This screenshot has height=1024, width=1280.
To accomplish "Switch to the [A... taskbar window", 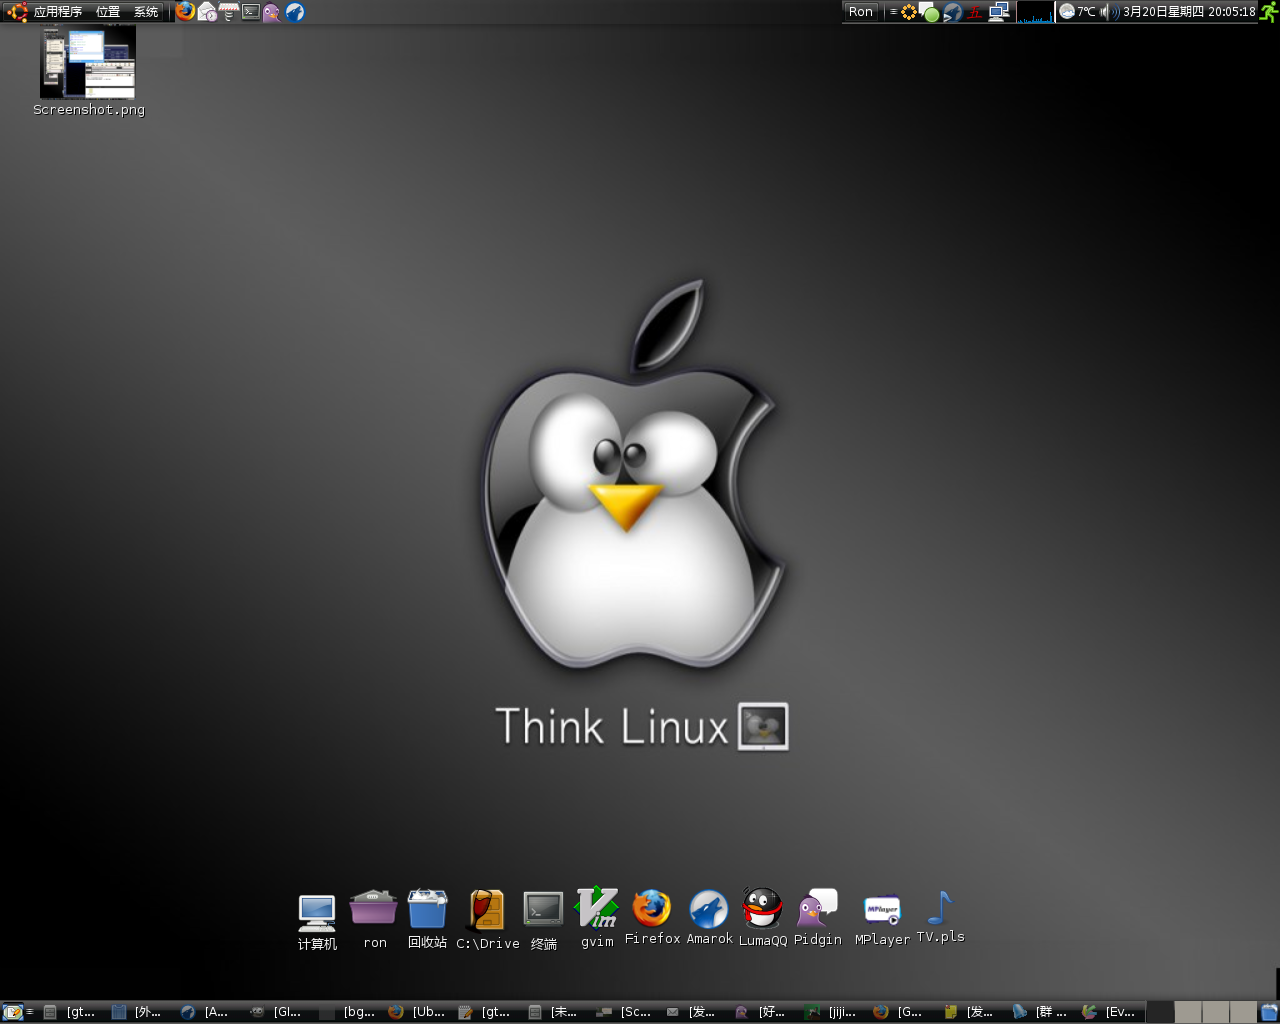I will (x=206, y=1012).
